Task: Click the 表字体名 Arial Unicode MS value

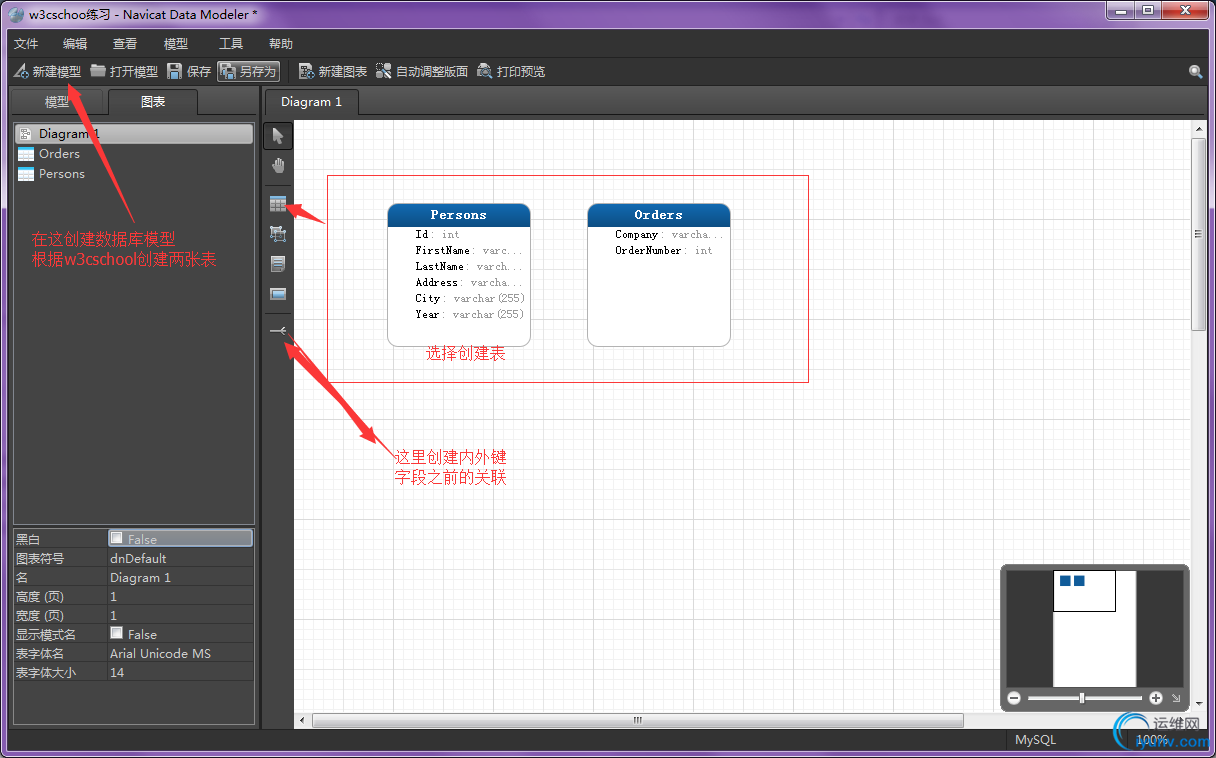Action: [180, 653]
